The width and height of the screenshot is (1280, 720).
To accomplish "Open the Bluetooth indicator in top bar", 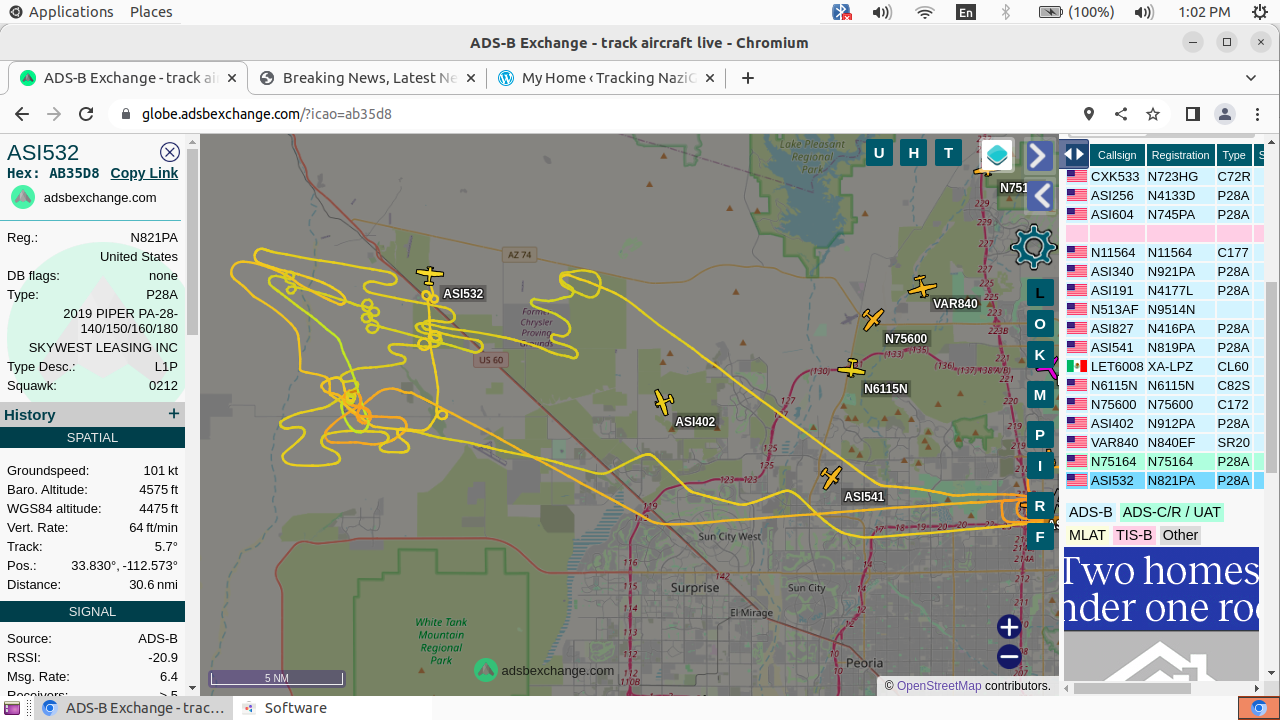I will [1006, 12].
